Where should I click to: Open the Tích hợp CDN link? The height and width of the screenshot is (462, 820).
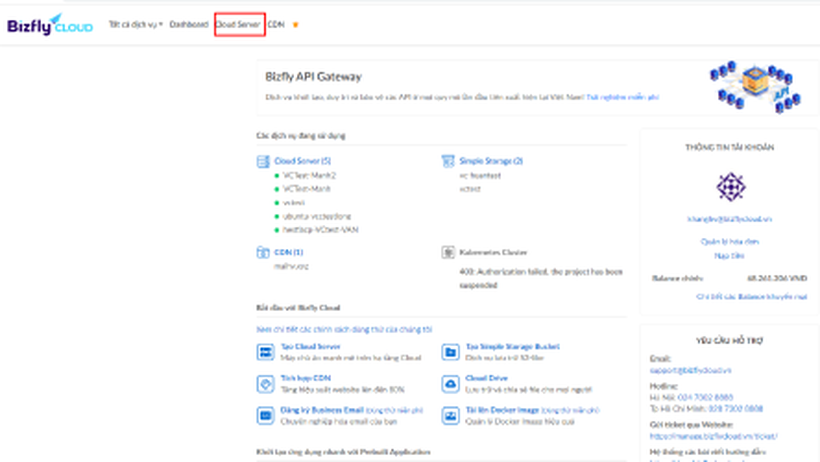305,378
